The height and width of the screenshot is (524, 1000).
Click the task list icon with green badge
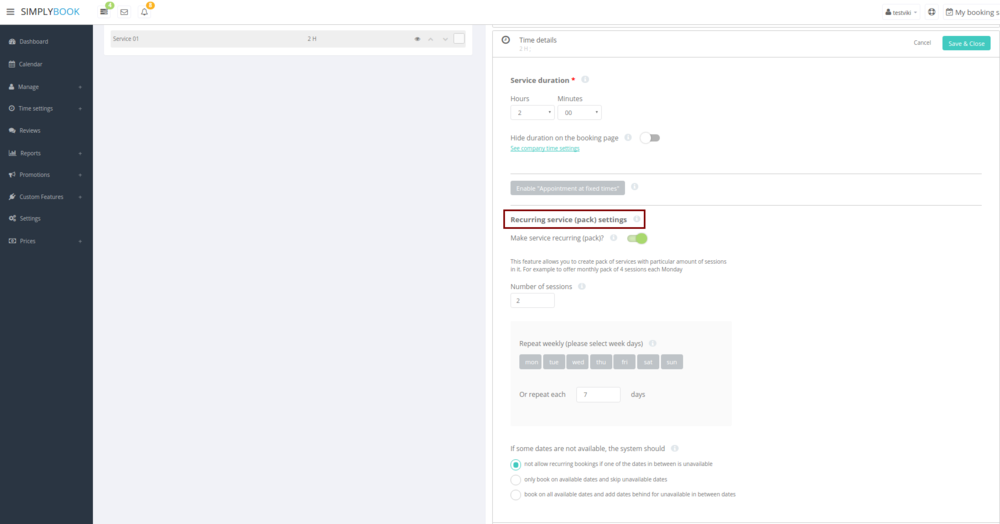104,12
